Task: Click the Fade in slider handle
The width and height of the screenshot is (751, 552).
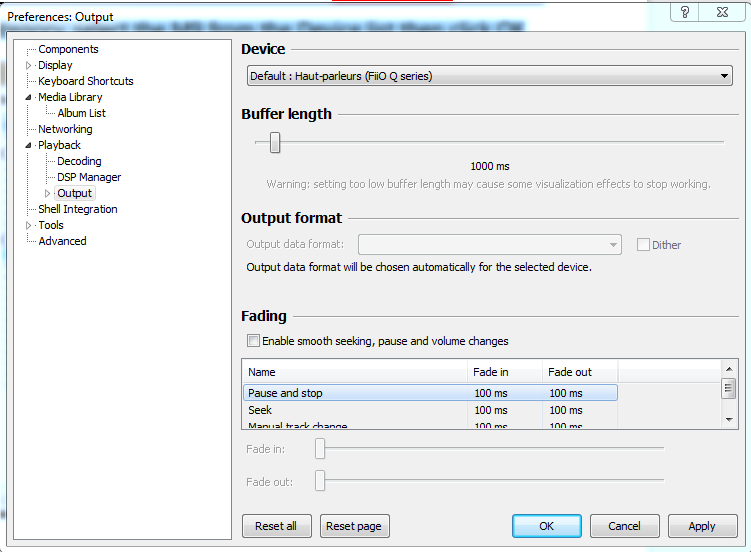Action: pyautogui.click(x=320, y=449)
